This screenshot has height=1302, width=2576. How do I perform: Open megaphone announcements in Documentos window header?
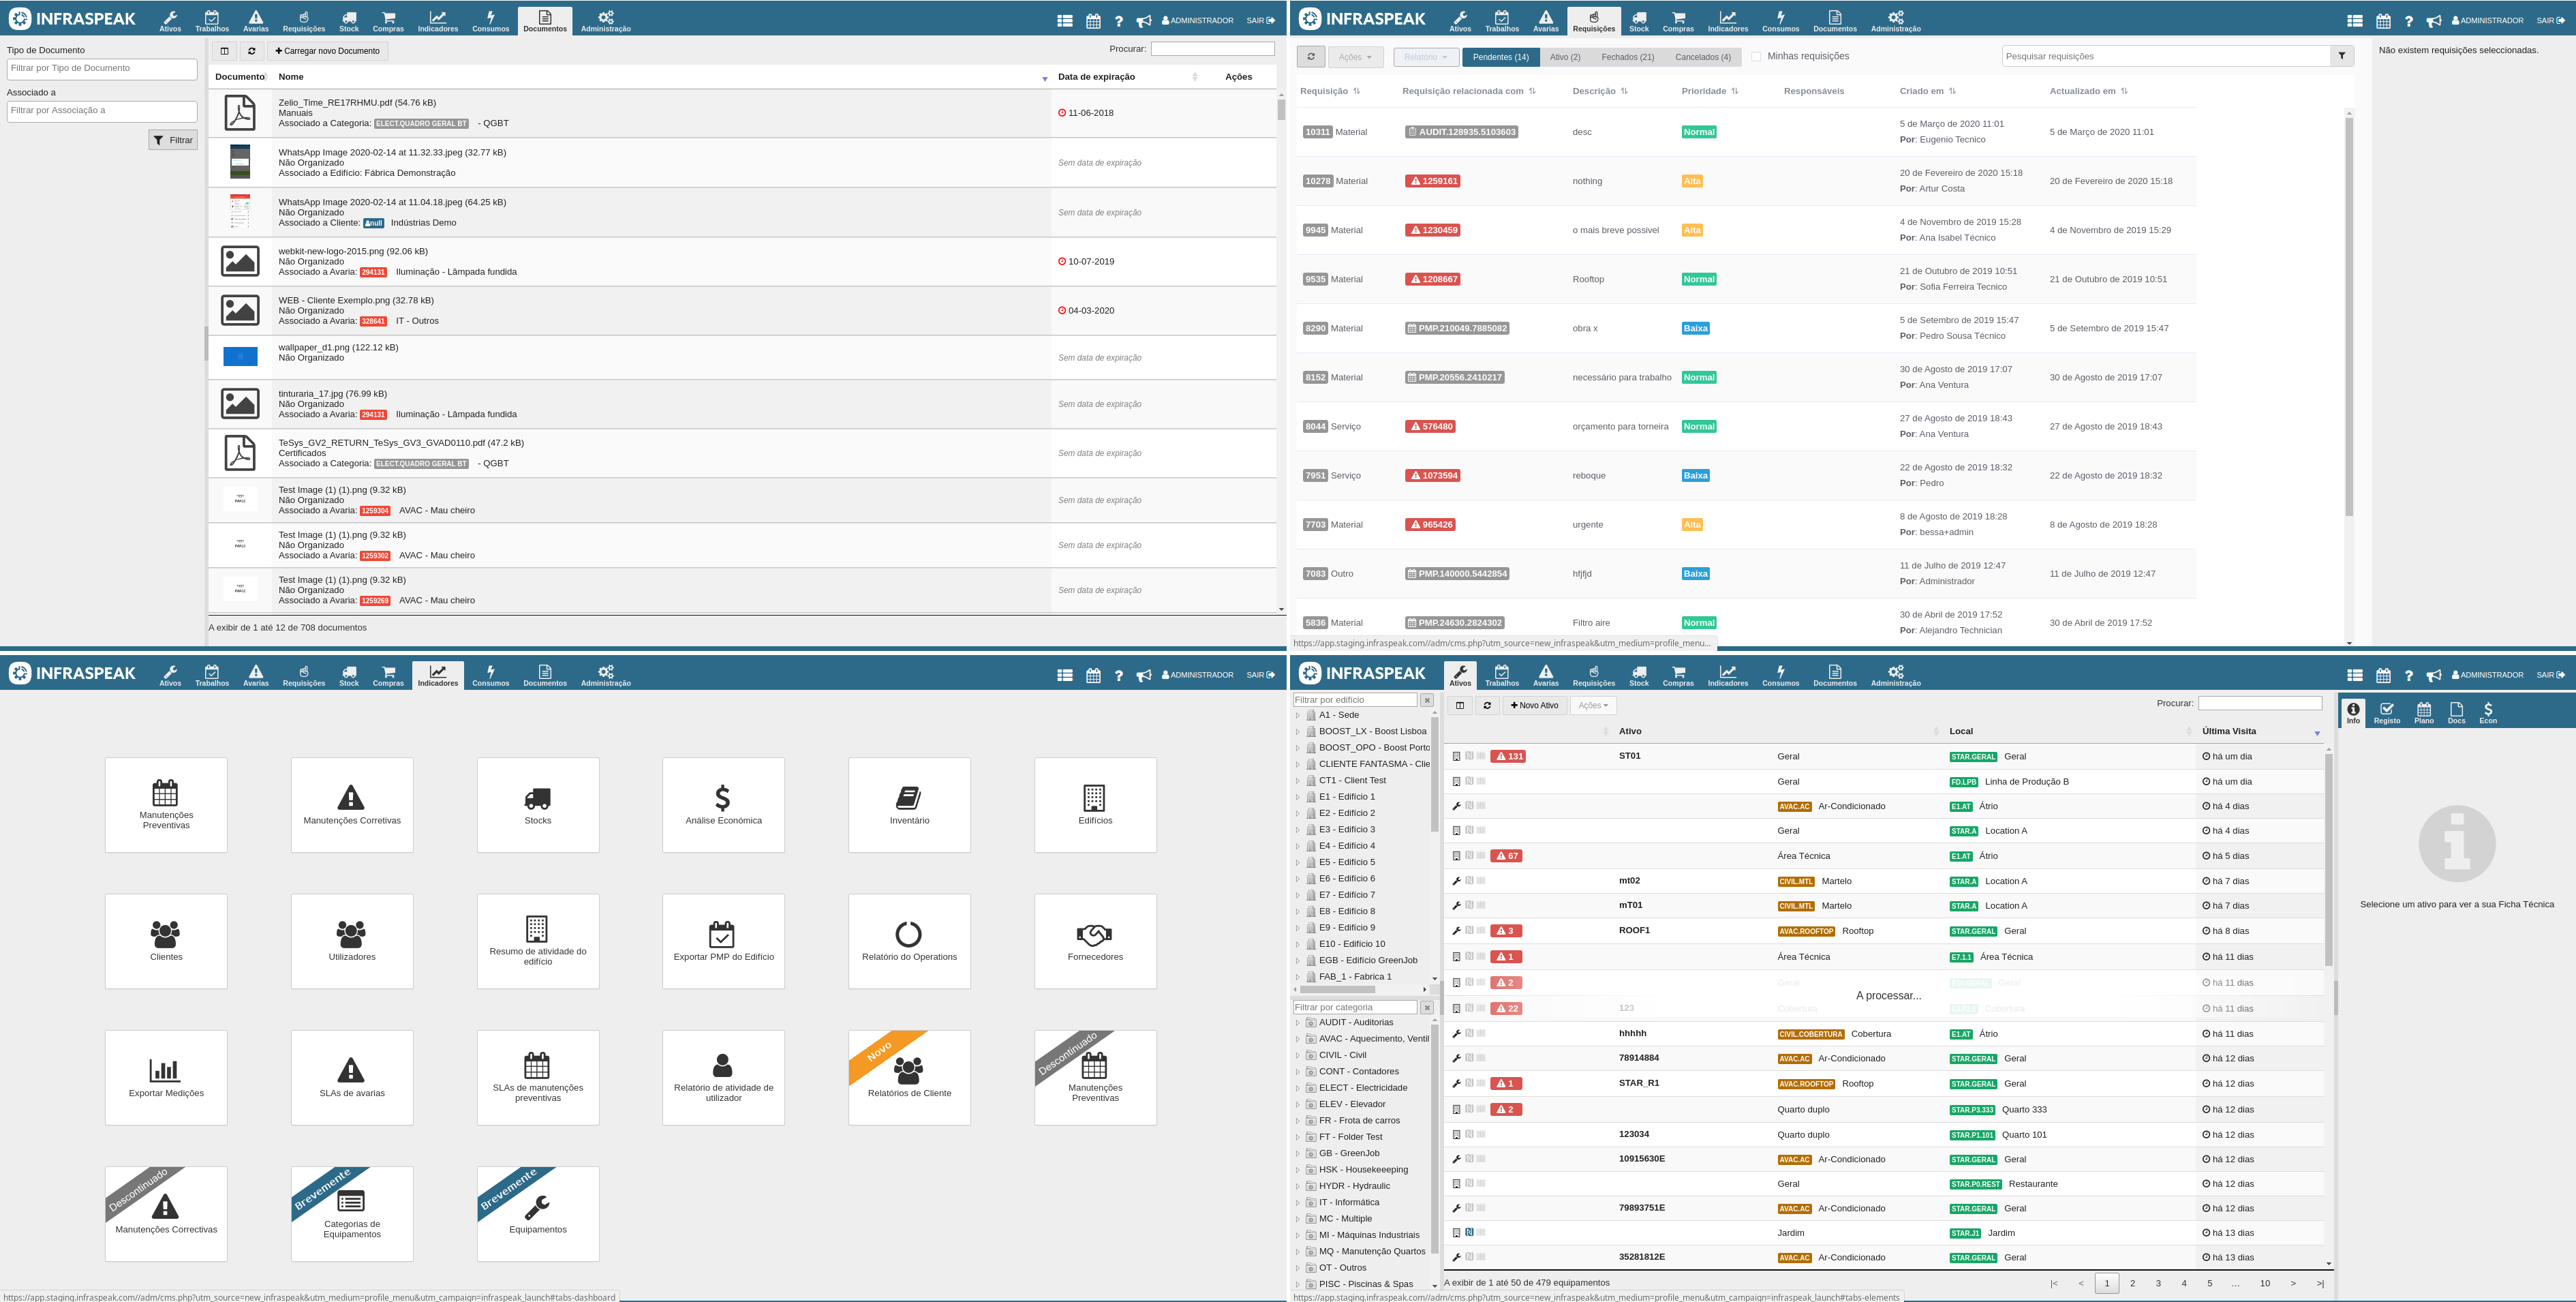(x=1144, y=21)
